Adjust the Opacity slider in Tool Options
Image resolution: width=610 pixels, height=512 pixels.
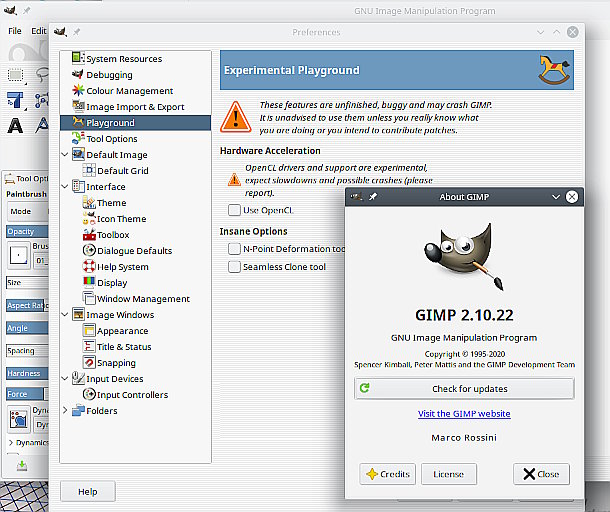(x=27, y=231)
